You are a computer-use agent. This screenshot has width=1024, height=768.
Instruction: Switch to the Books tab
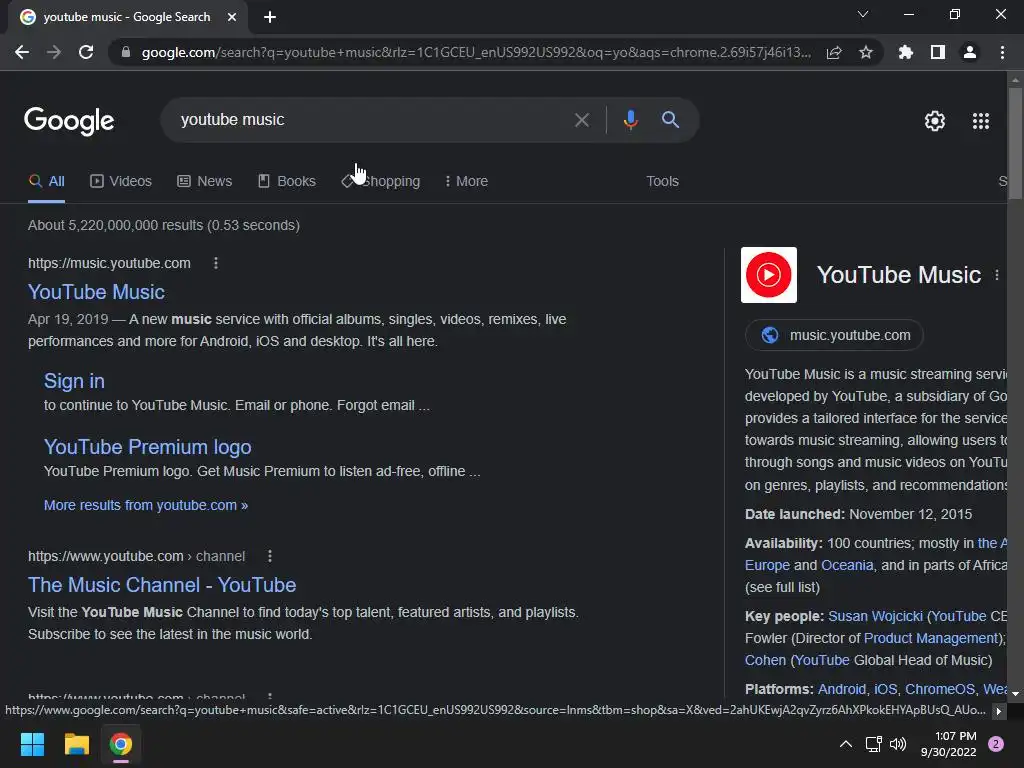coord(287,182)
